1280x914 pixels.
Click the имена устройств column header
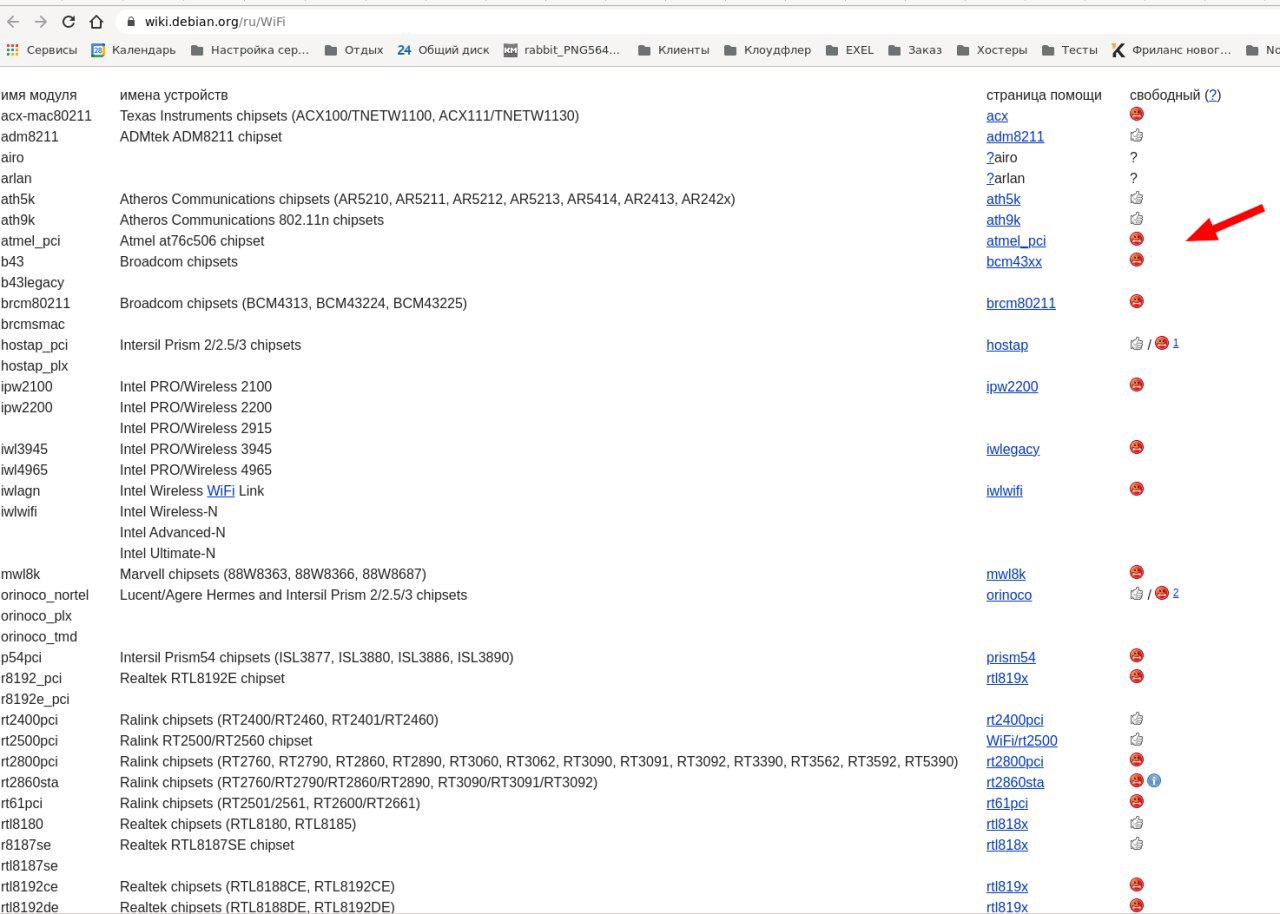click(174, 95)
